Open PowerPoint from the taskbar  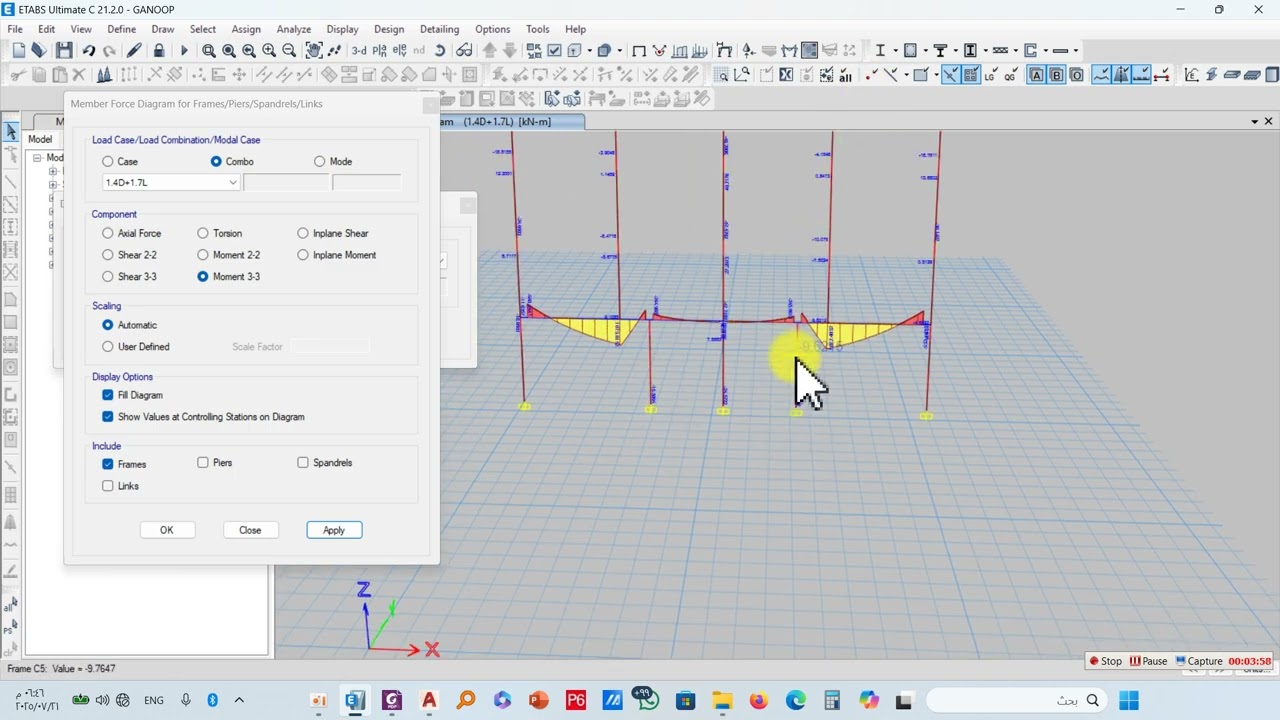(x=538, y=700)
